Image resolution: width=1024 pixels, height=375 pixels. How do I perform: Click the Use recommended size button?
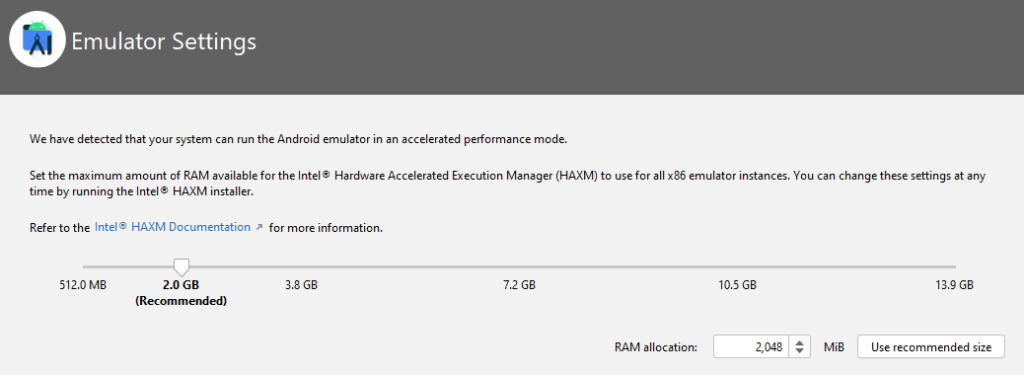pos(931,347)
